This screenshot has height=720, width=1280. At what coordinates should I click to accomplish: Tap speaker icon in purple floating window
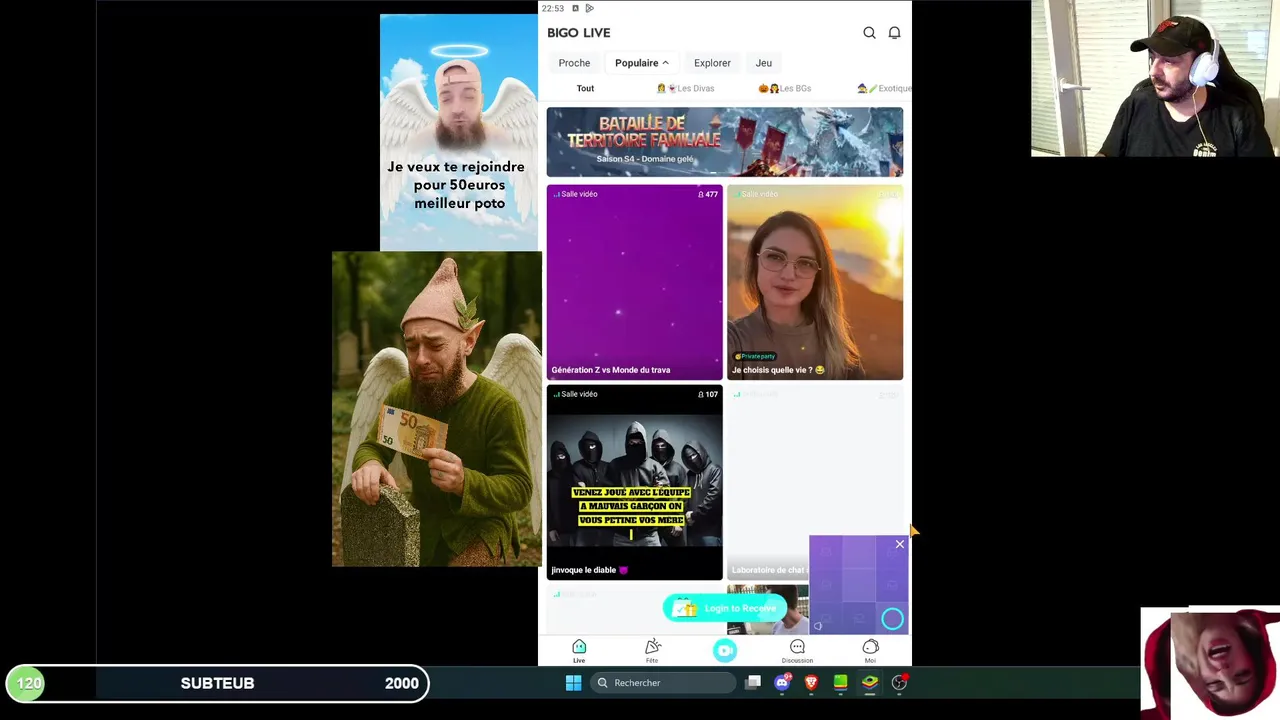click(x=818, y=626)
